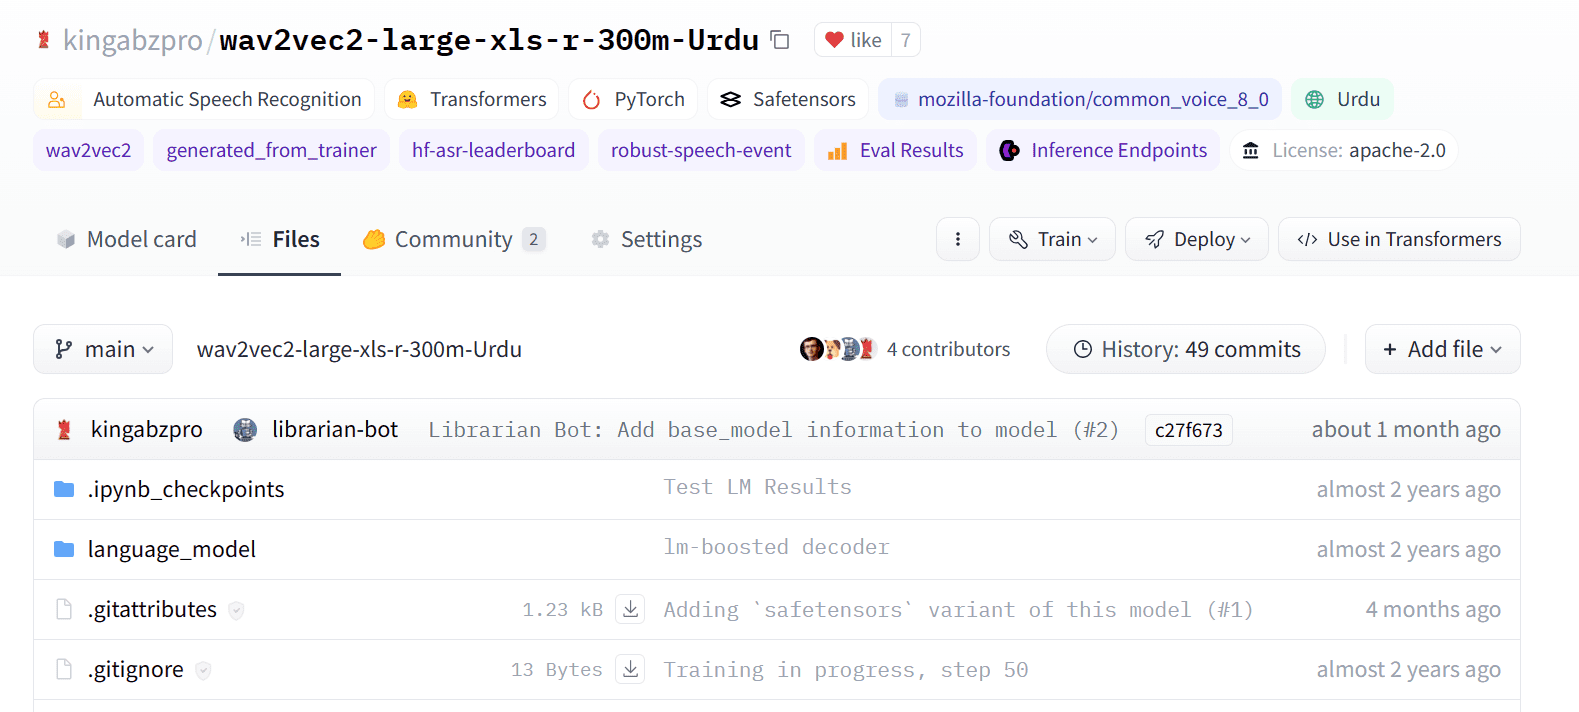Copy model name with the copy icon

coord(780,40)
